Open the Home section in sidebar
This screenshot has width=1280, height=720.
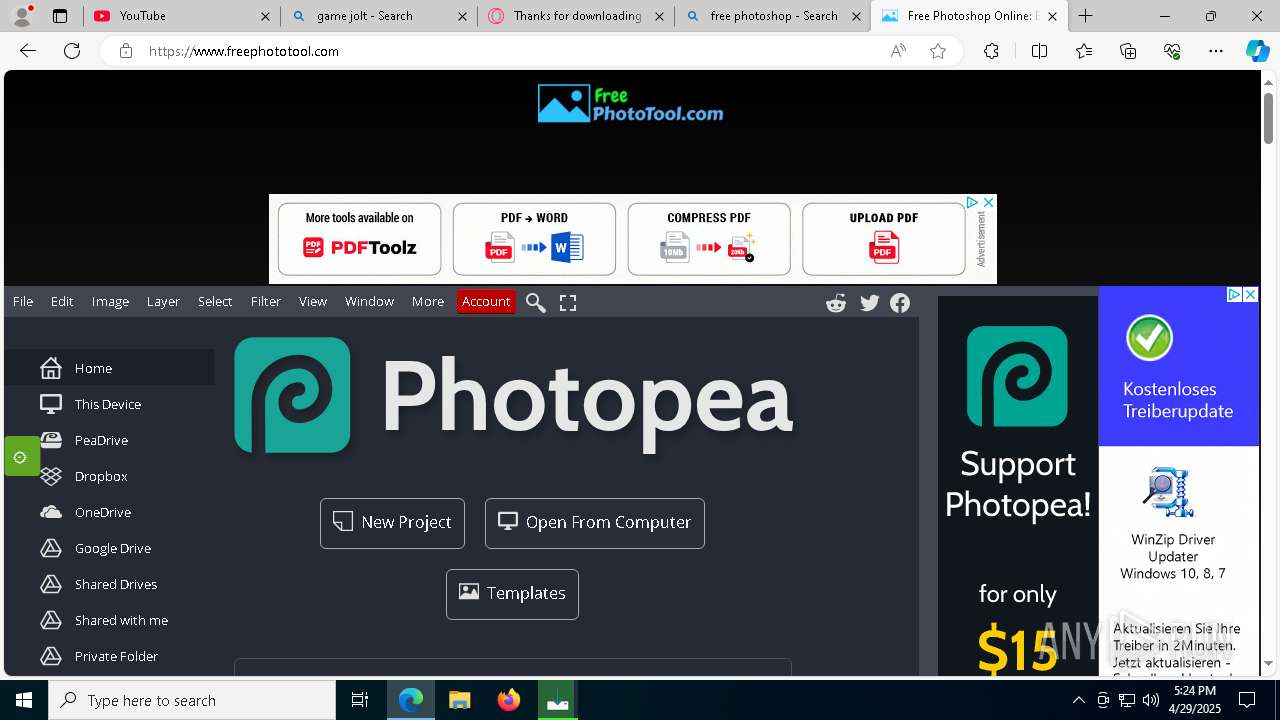[x=108, y=368]
